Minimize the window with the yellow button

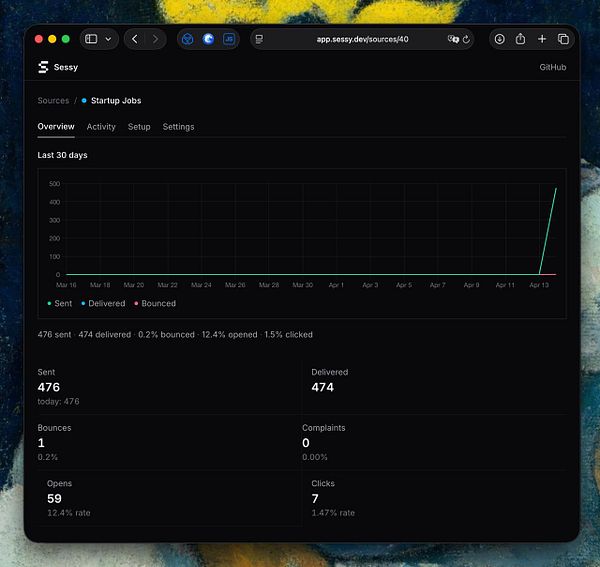pos(52,39)
